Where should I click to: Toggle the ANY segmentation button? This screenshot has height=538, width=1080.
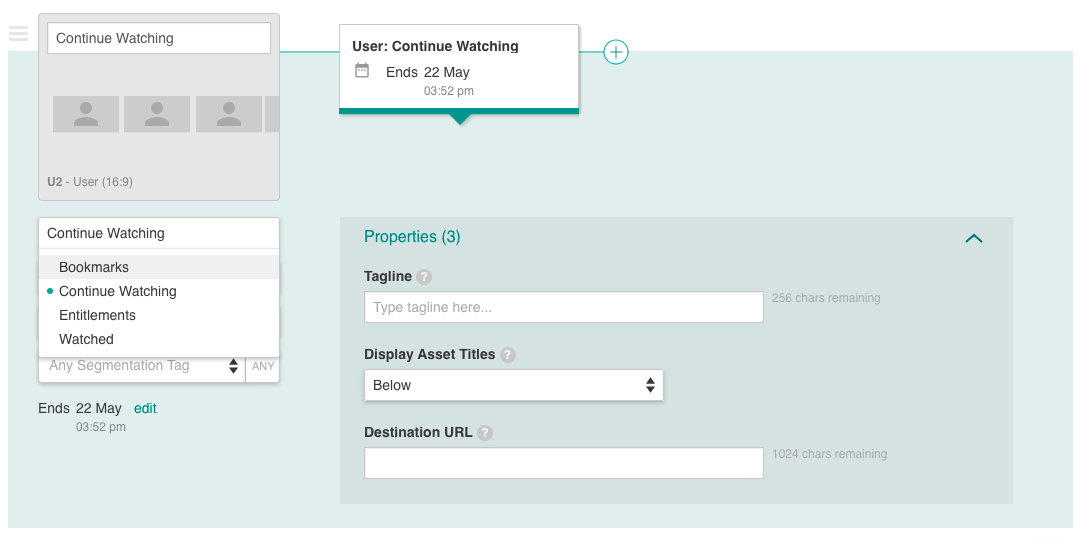click(263, 366)
